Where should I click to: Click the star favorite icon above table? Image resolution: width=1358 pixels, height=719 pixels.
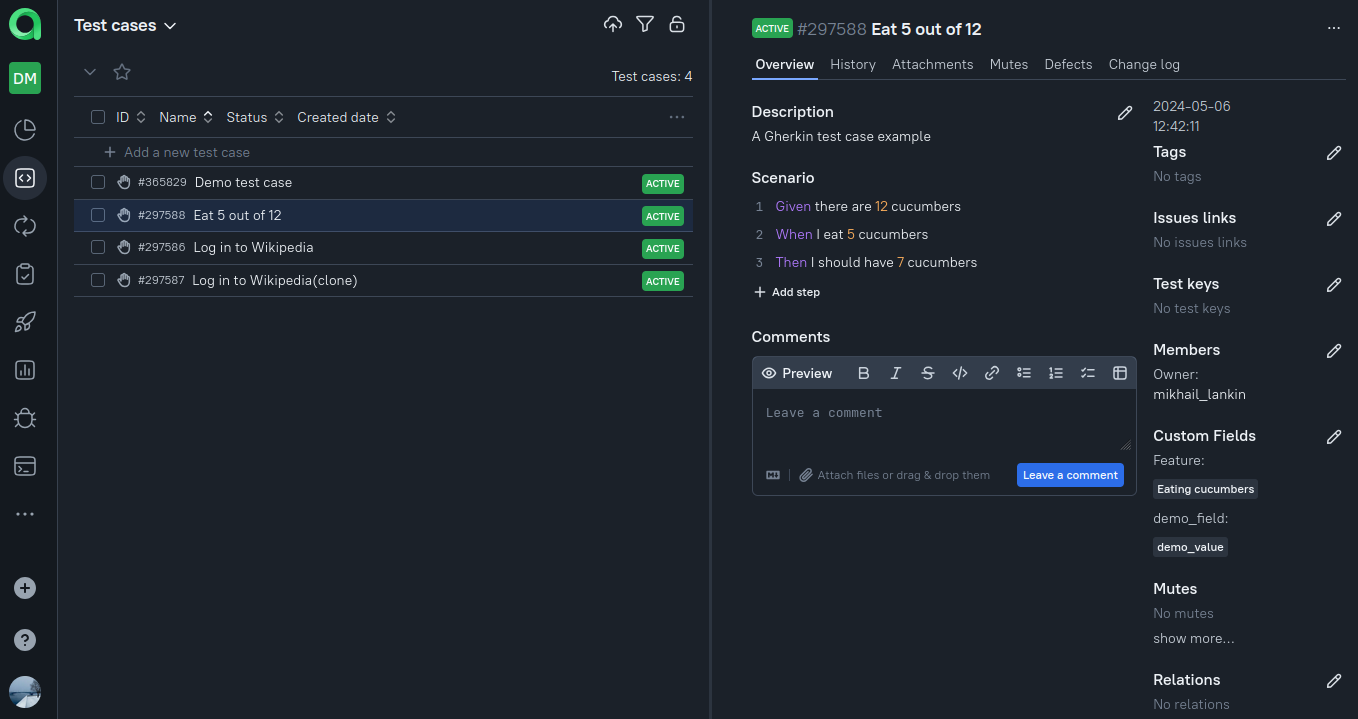[122, 72]
